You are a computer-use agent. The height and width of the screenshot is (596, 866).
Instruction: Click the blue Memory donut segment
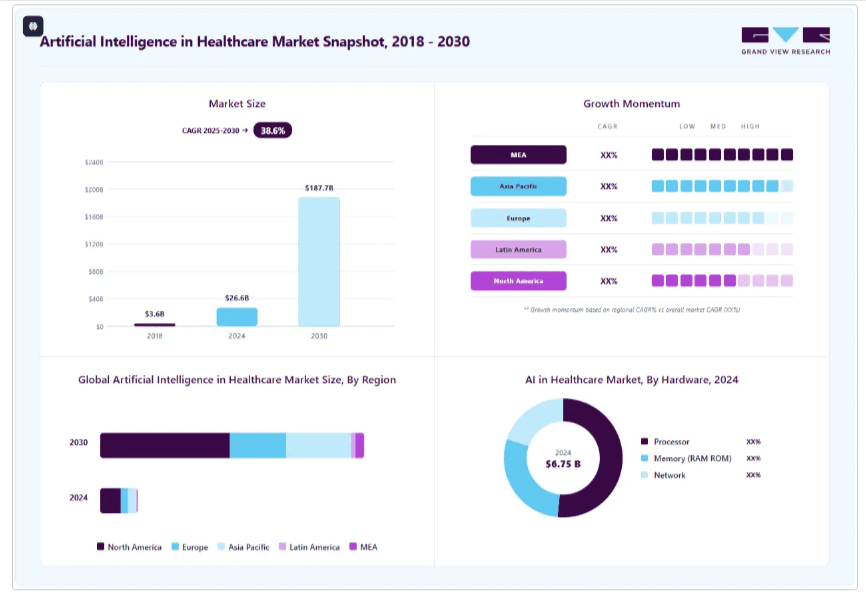[x=522, y=482]
